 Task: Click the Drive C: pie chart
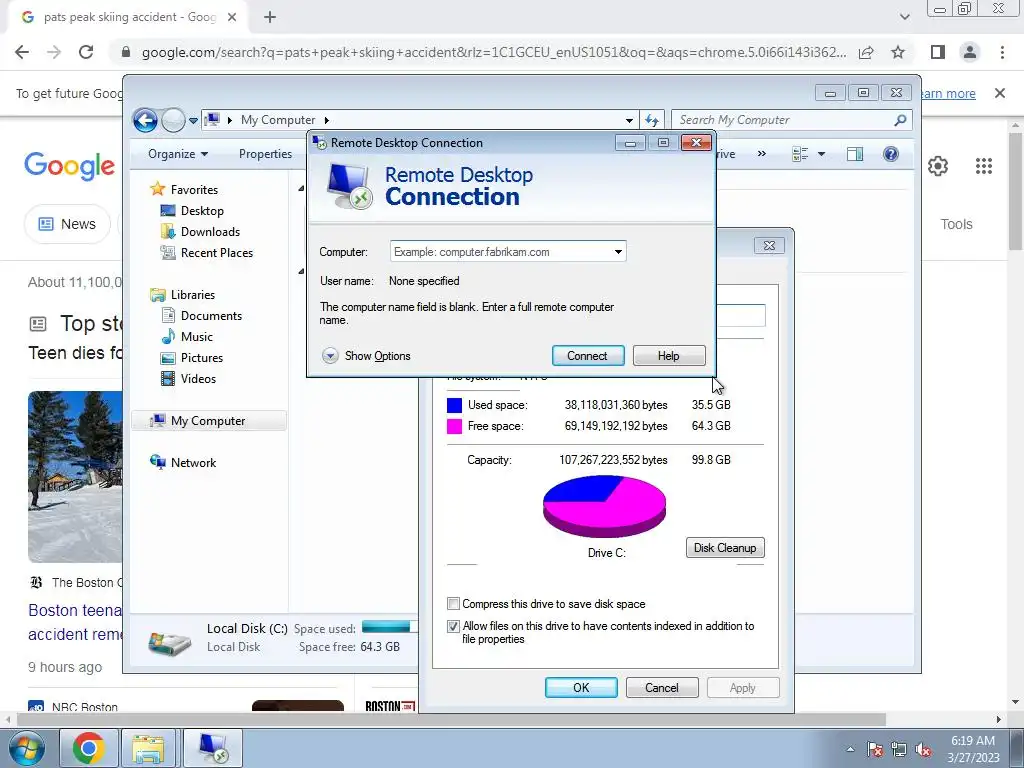coord(605,506)
